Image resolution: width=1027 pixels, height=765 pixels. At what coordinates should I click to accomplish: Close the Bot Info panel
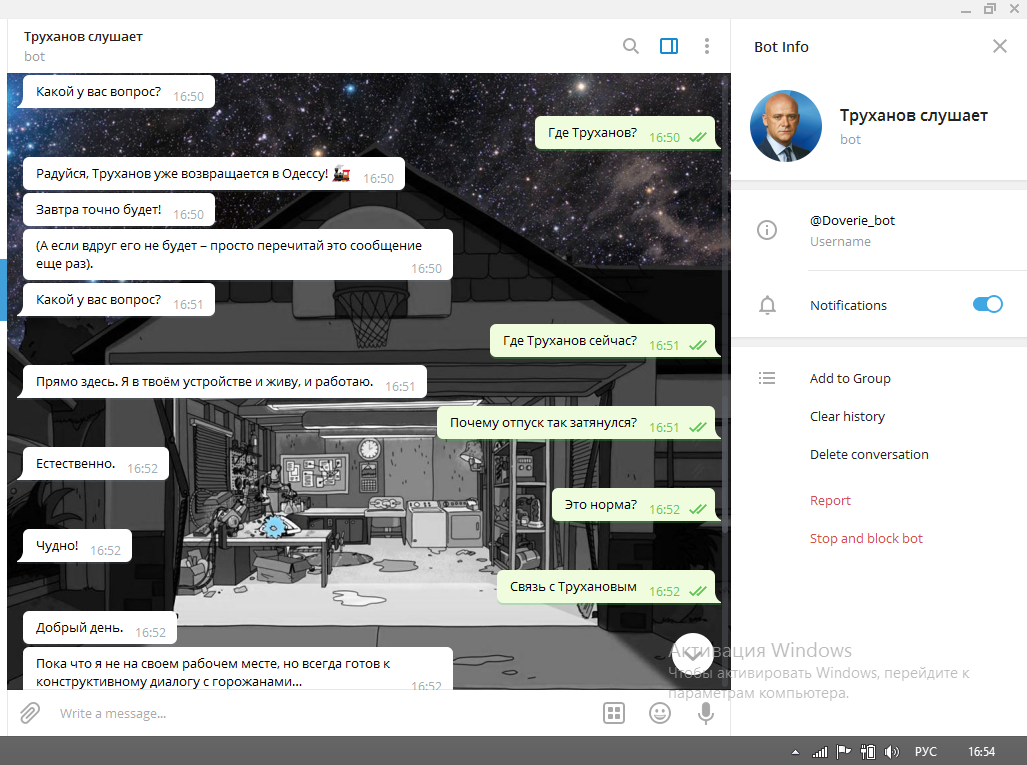pos(999,46)
